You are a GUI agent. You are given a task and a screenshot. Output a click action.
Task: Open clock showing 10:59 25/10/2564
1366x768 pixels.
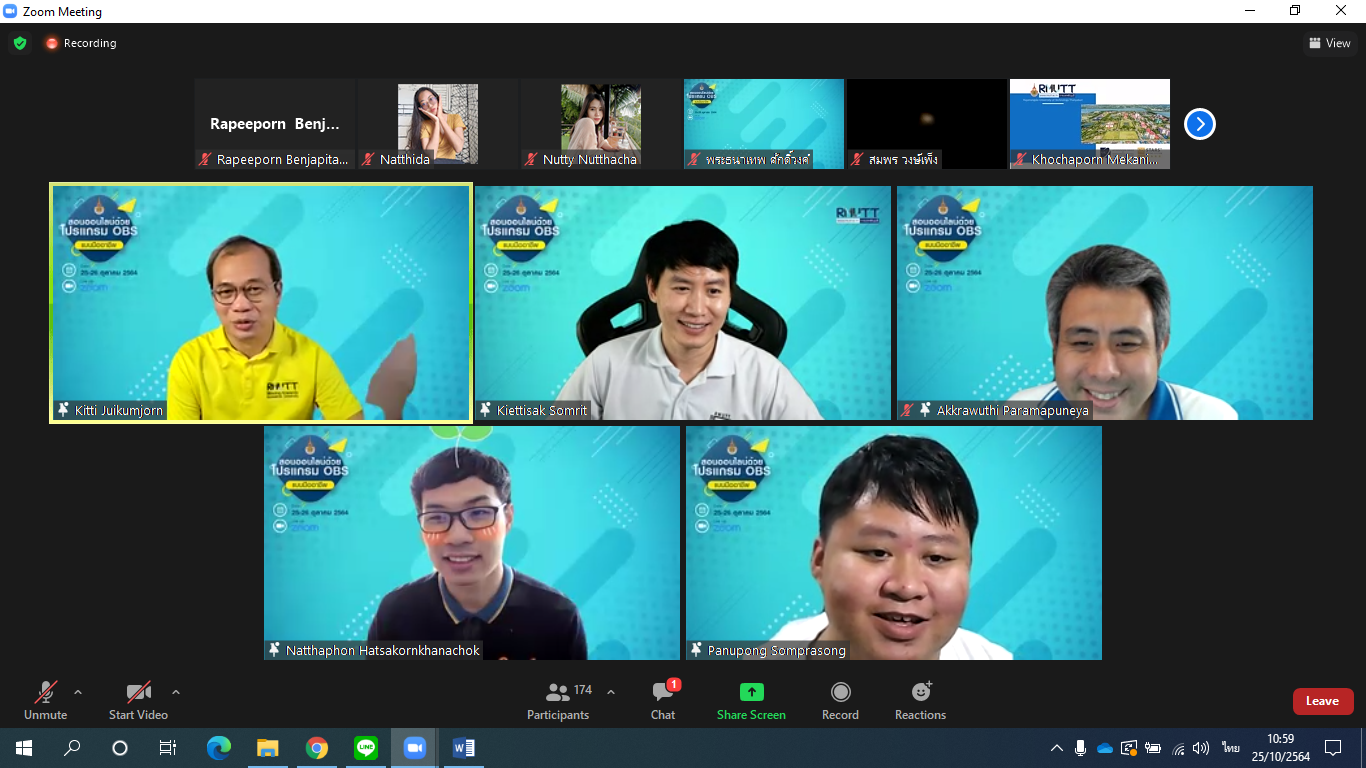tap(1281, 748)
